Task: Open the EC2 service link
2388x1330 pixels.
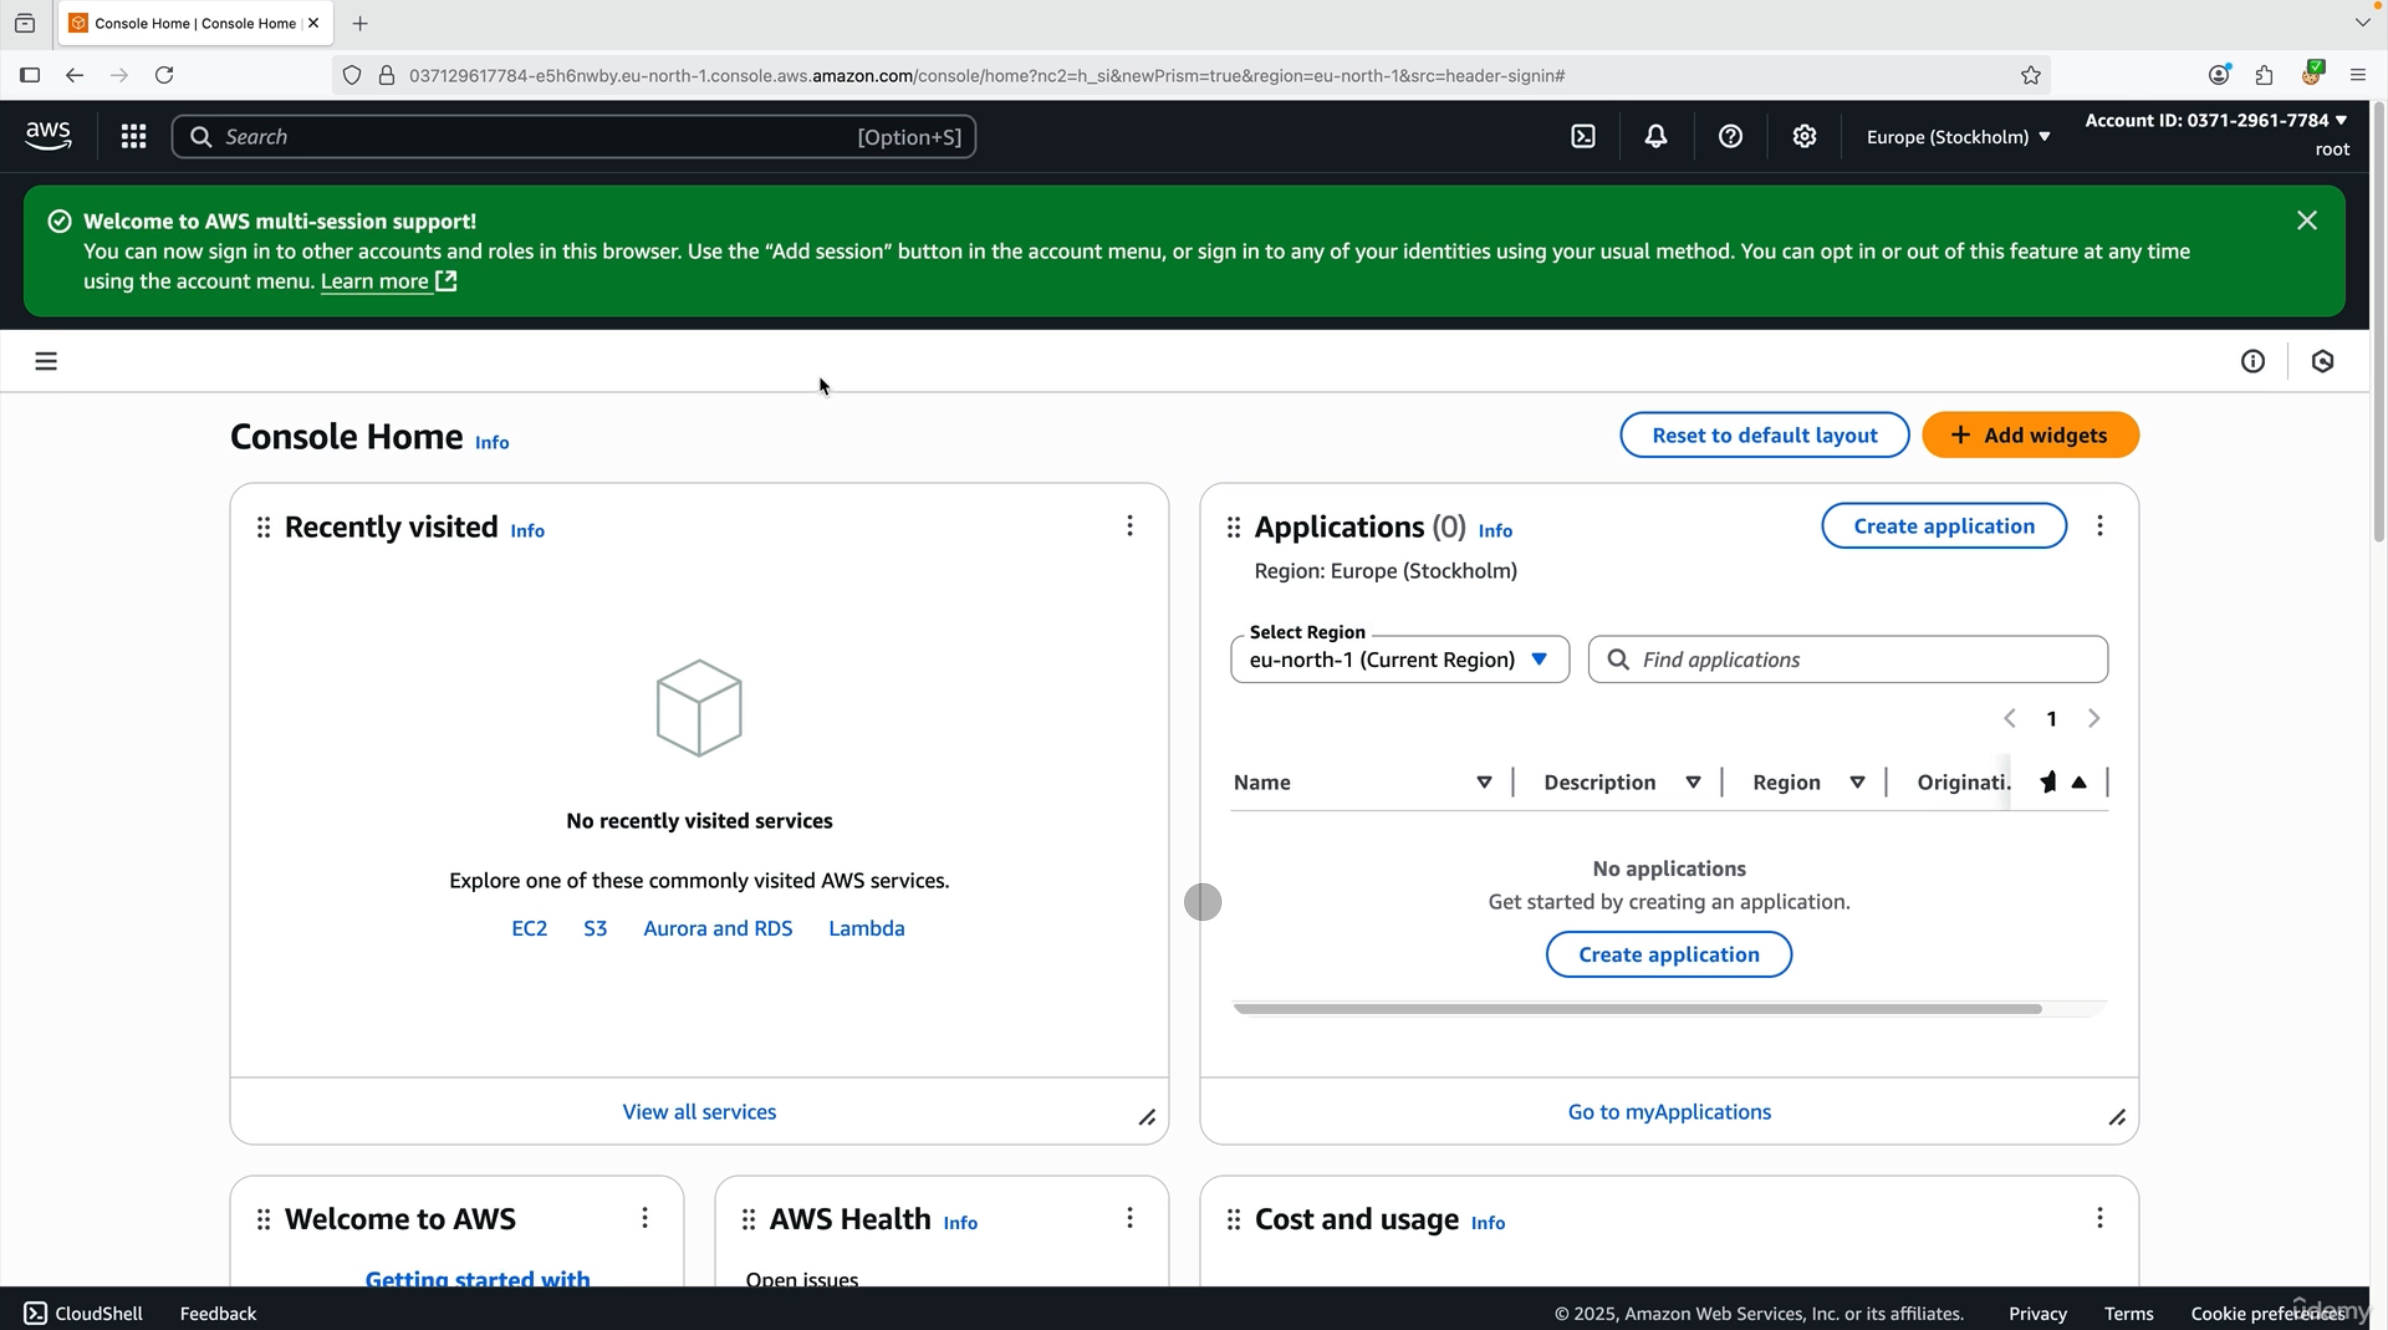Action: pyautogui.click(x=529, y=928)
